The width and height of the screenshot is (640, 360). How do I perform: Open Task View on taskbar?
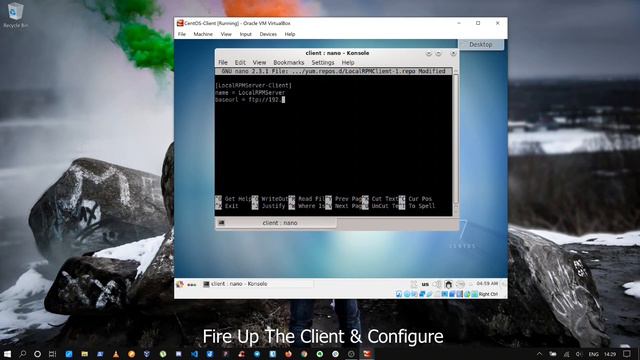point(52,354)
